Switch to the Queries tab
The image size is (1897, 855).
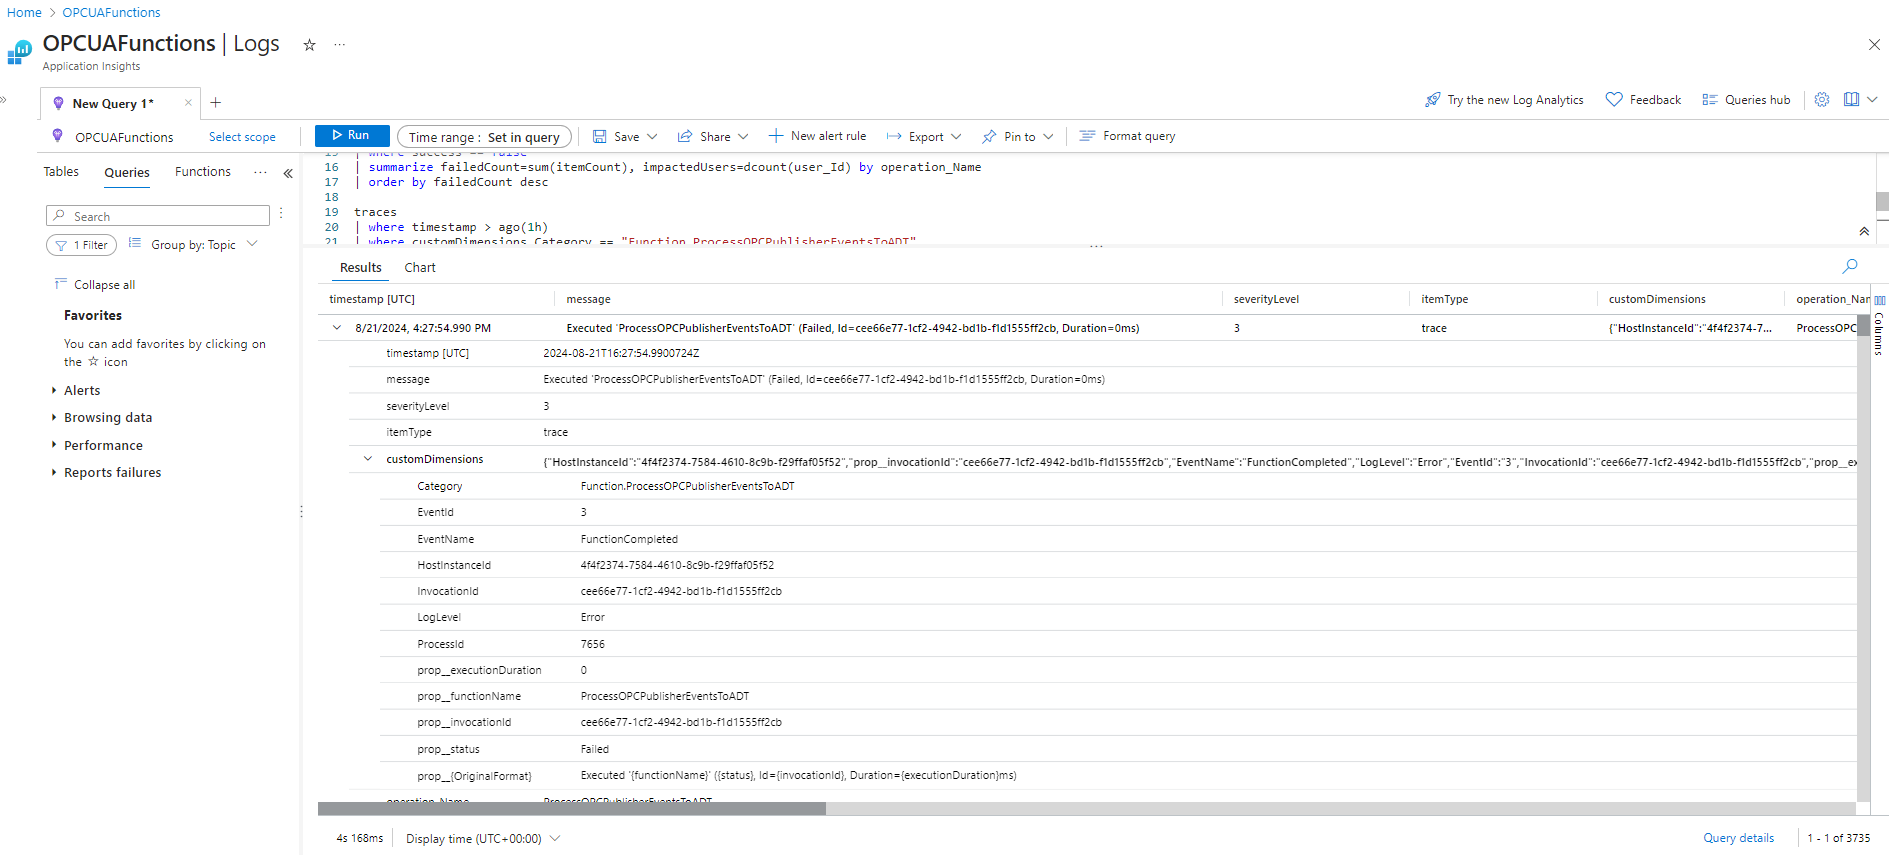coord(127,173)
